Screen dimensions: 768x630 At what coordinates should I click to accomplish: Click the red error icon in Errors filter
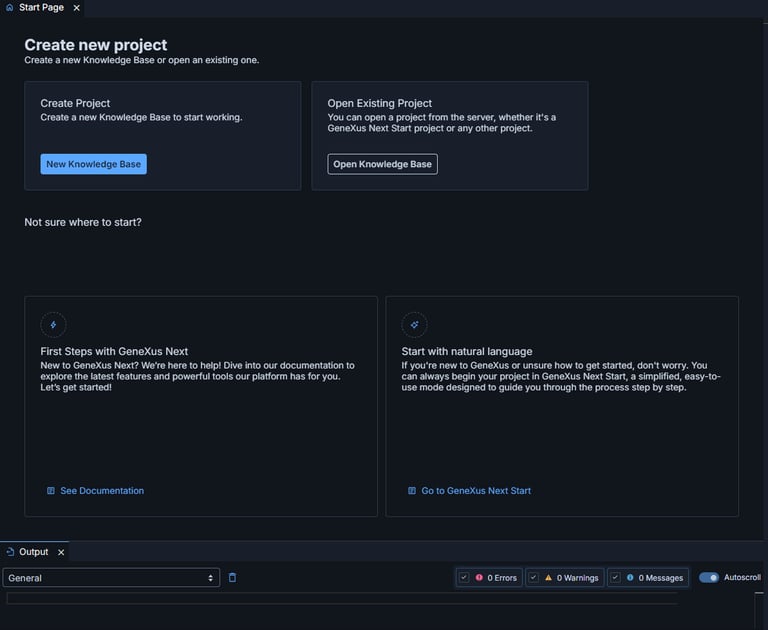(479, 578)
